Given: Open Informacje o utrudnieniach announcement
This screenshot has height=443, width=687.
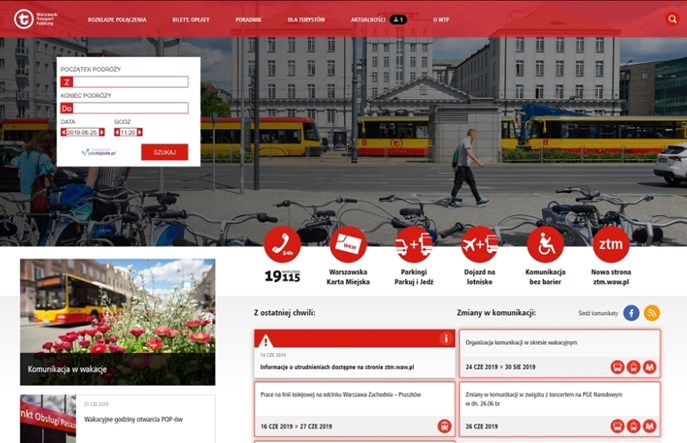Looking at the screenshot, I should 337,367.
